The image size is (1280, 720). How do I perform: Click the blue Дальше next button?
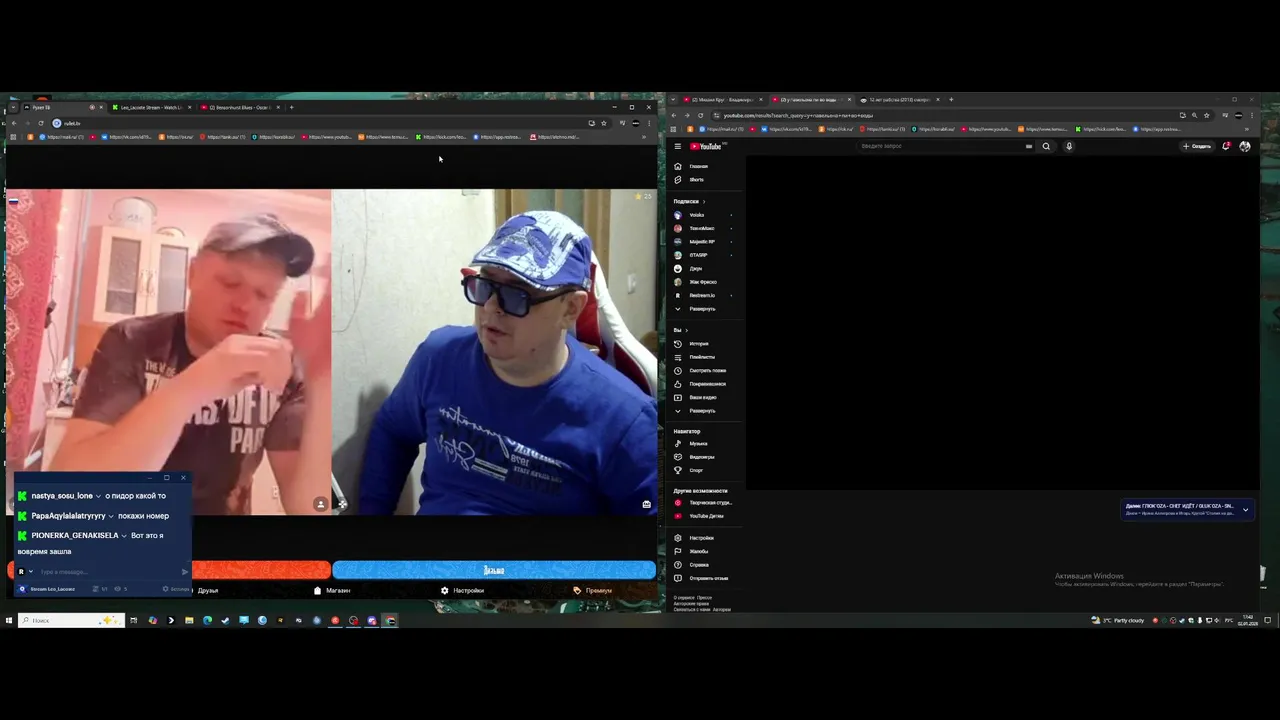pos(494,570)
